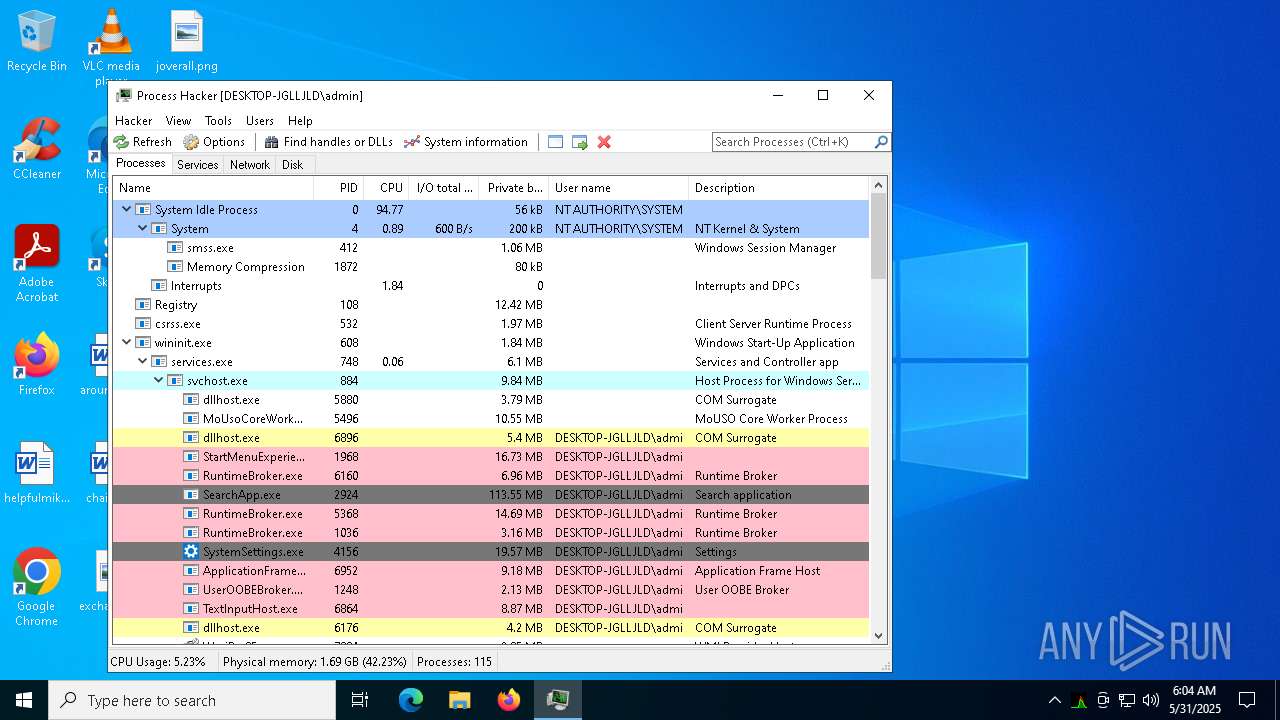Click the Refresh toolbar button
Viewport: 1280px width, 720px height.
(142, 142)
